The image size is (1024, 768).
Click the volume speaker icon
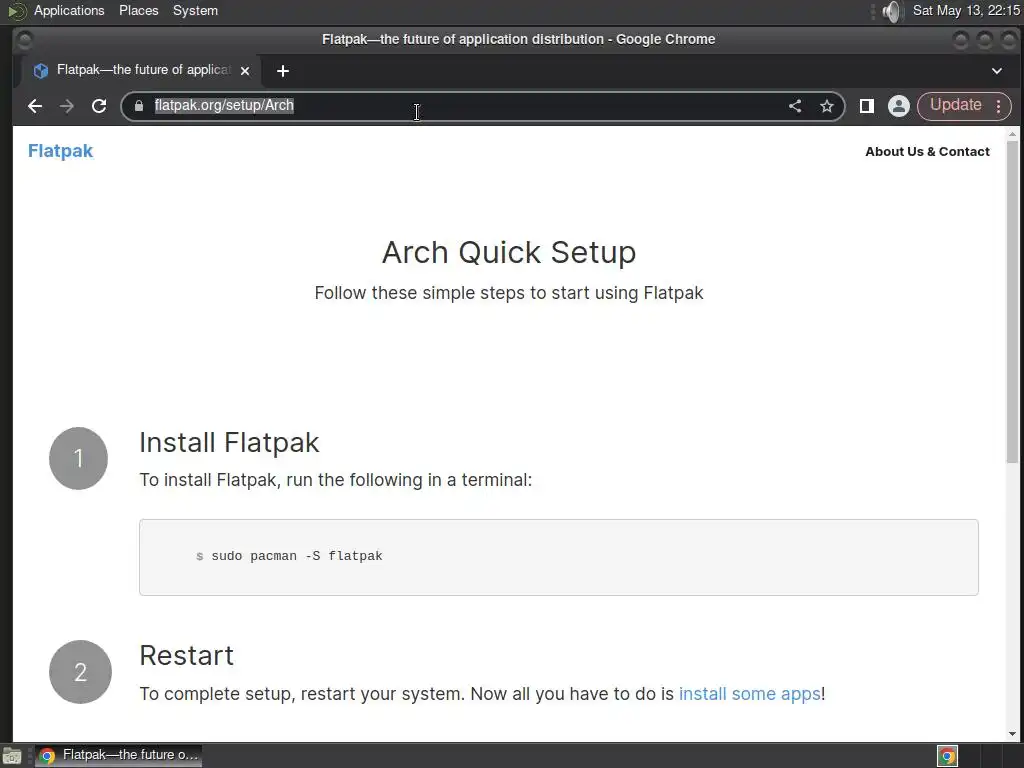[891, 11]
